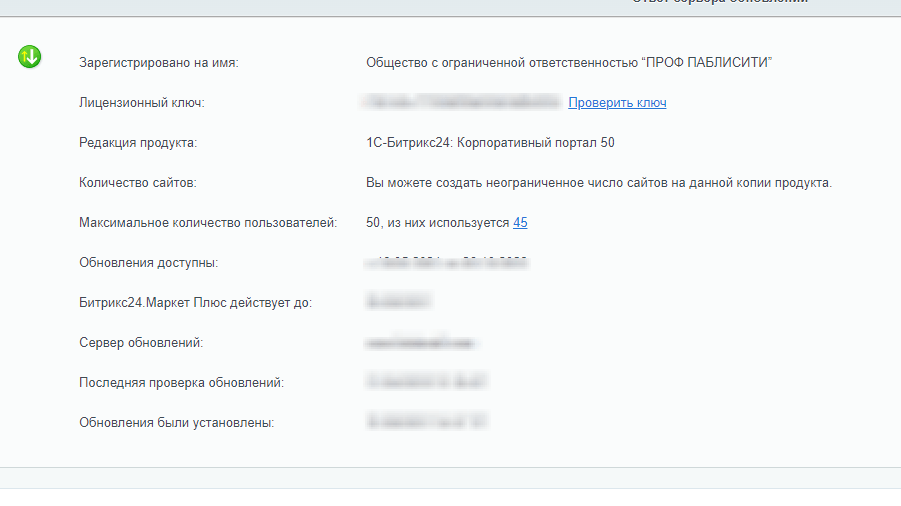Click the blurred license key value
The height and width of the screenshot is (506, 901).
[x=462, y=102]
